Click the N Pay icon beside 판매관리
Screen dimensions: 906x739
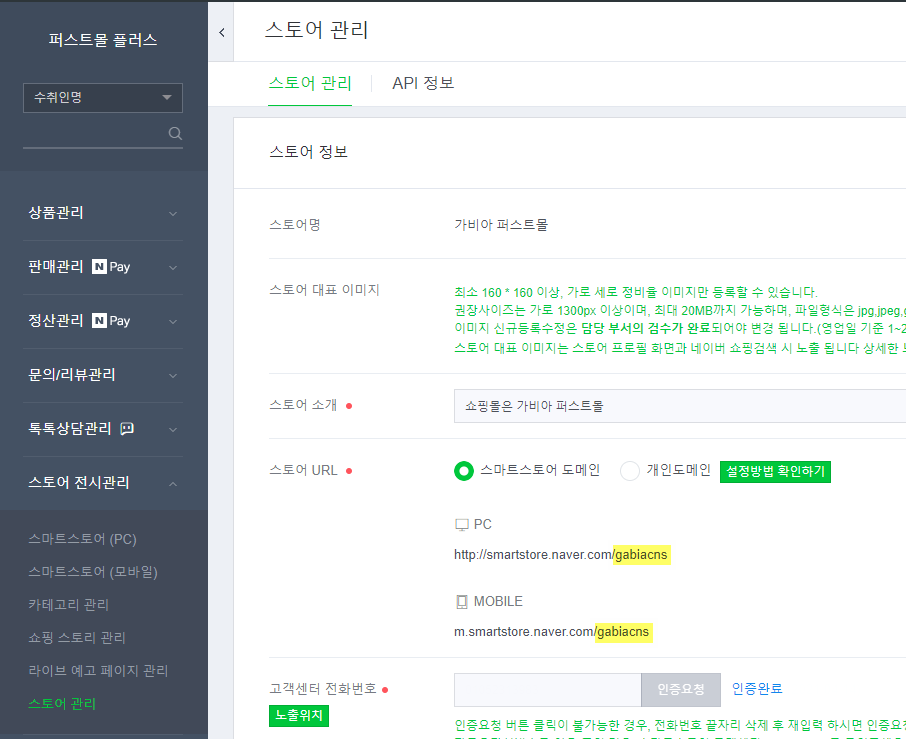pyautogui.click(x=111, y=267)
